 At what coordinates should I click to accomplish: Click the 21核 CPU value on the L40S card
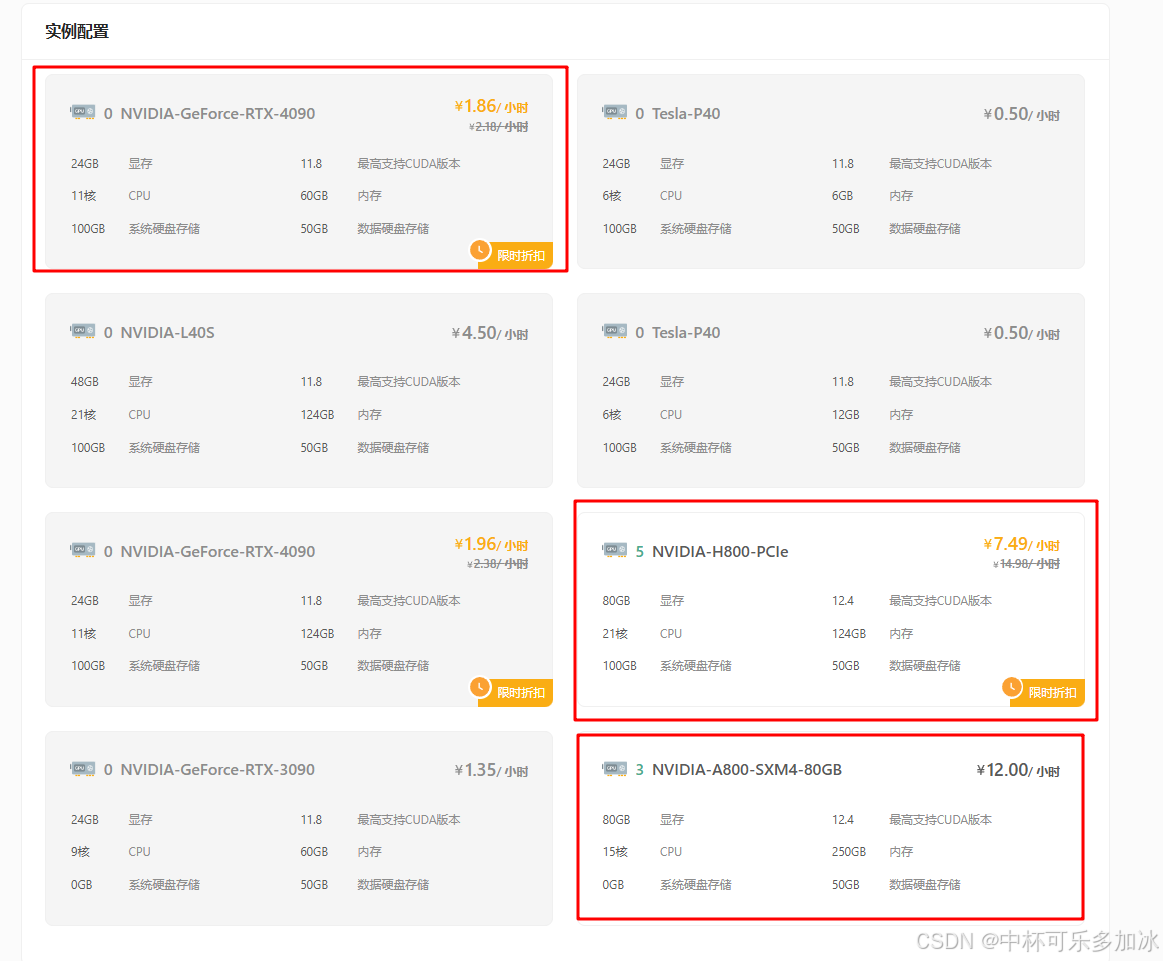[x=83, y=415]
